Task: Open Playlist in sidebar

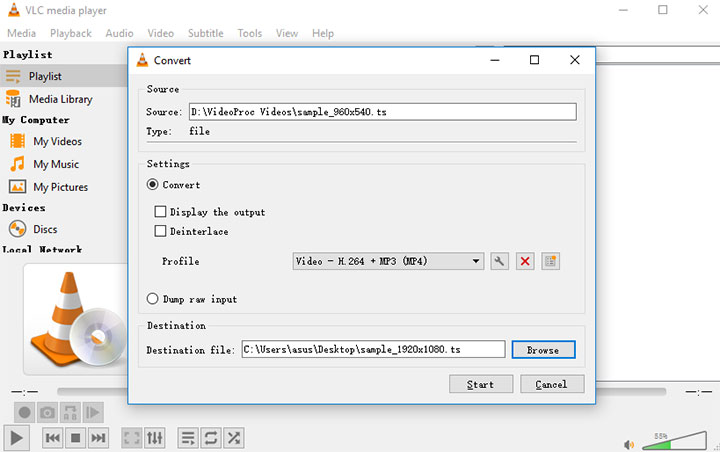Action: (x=63, y=76)
